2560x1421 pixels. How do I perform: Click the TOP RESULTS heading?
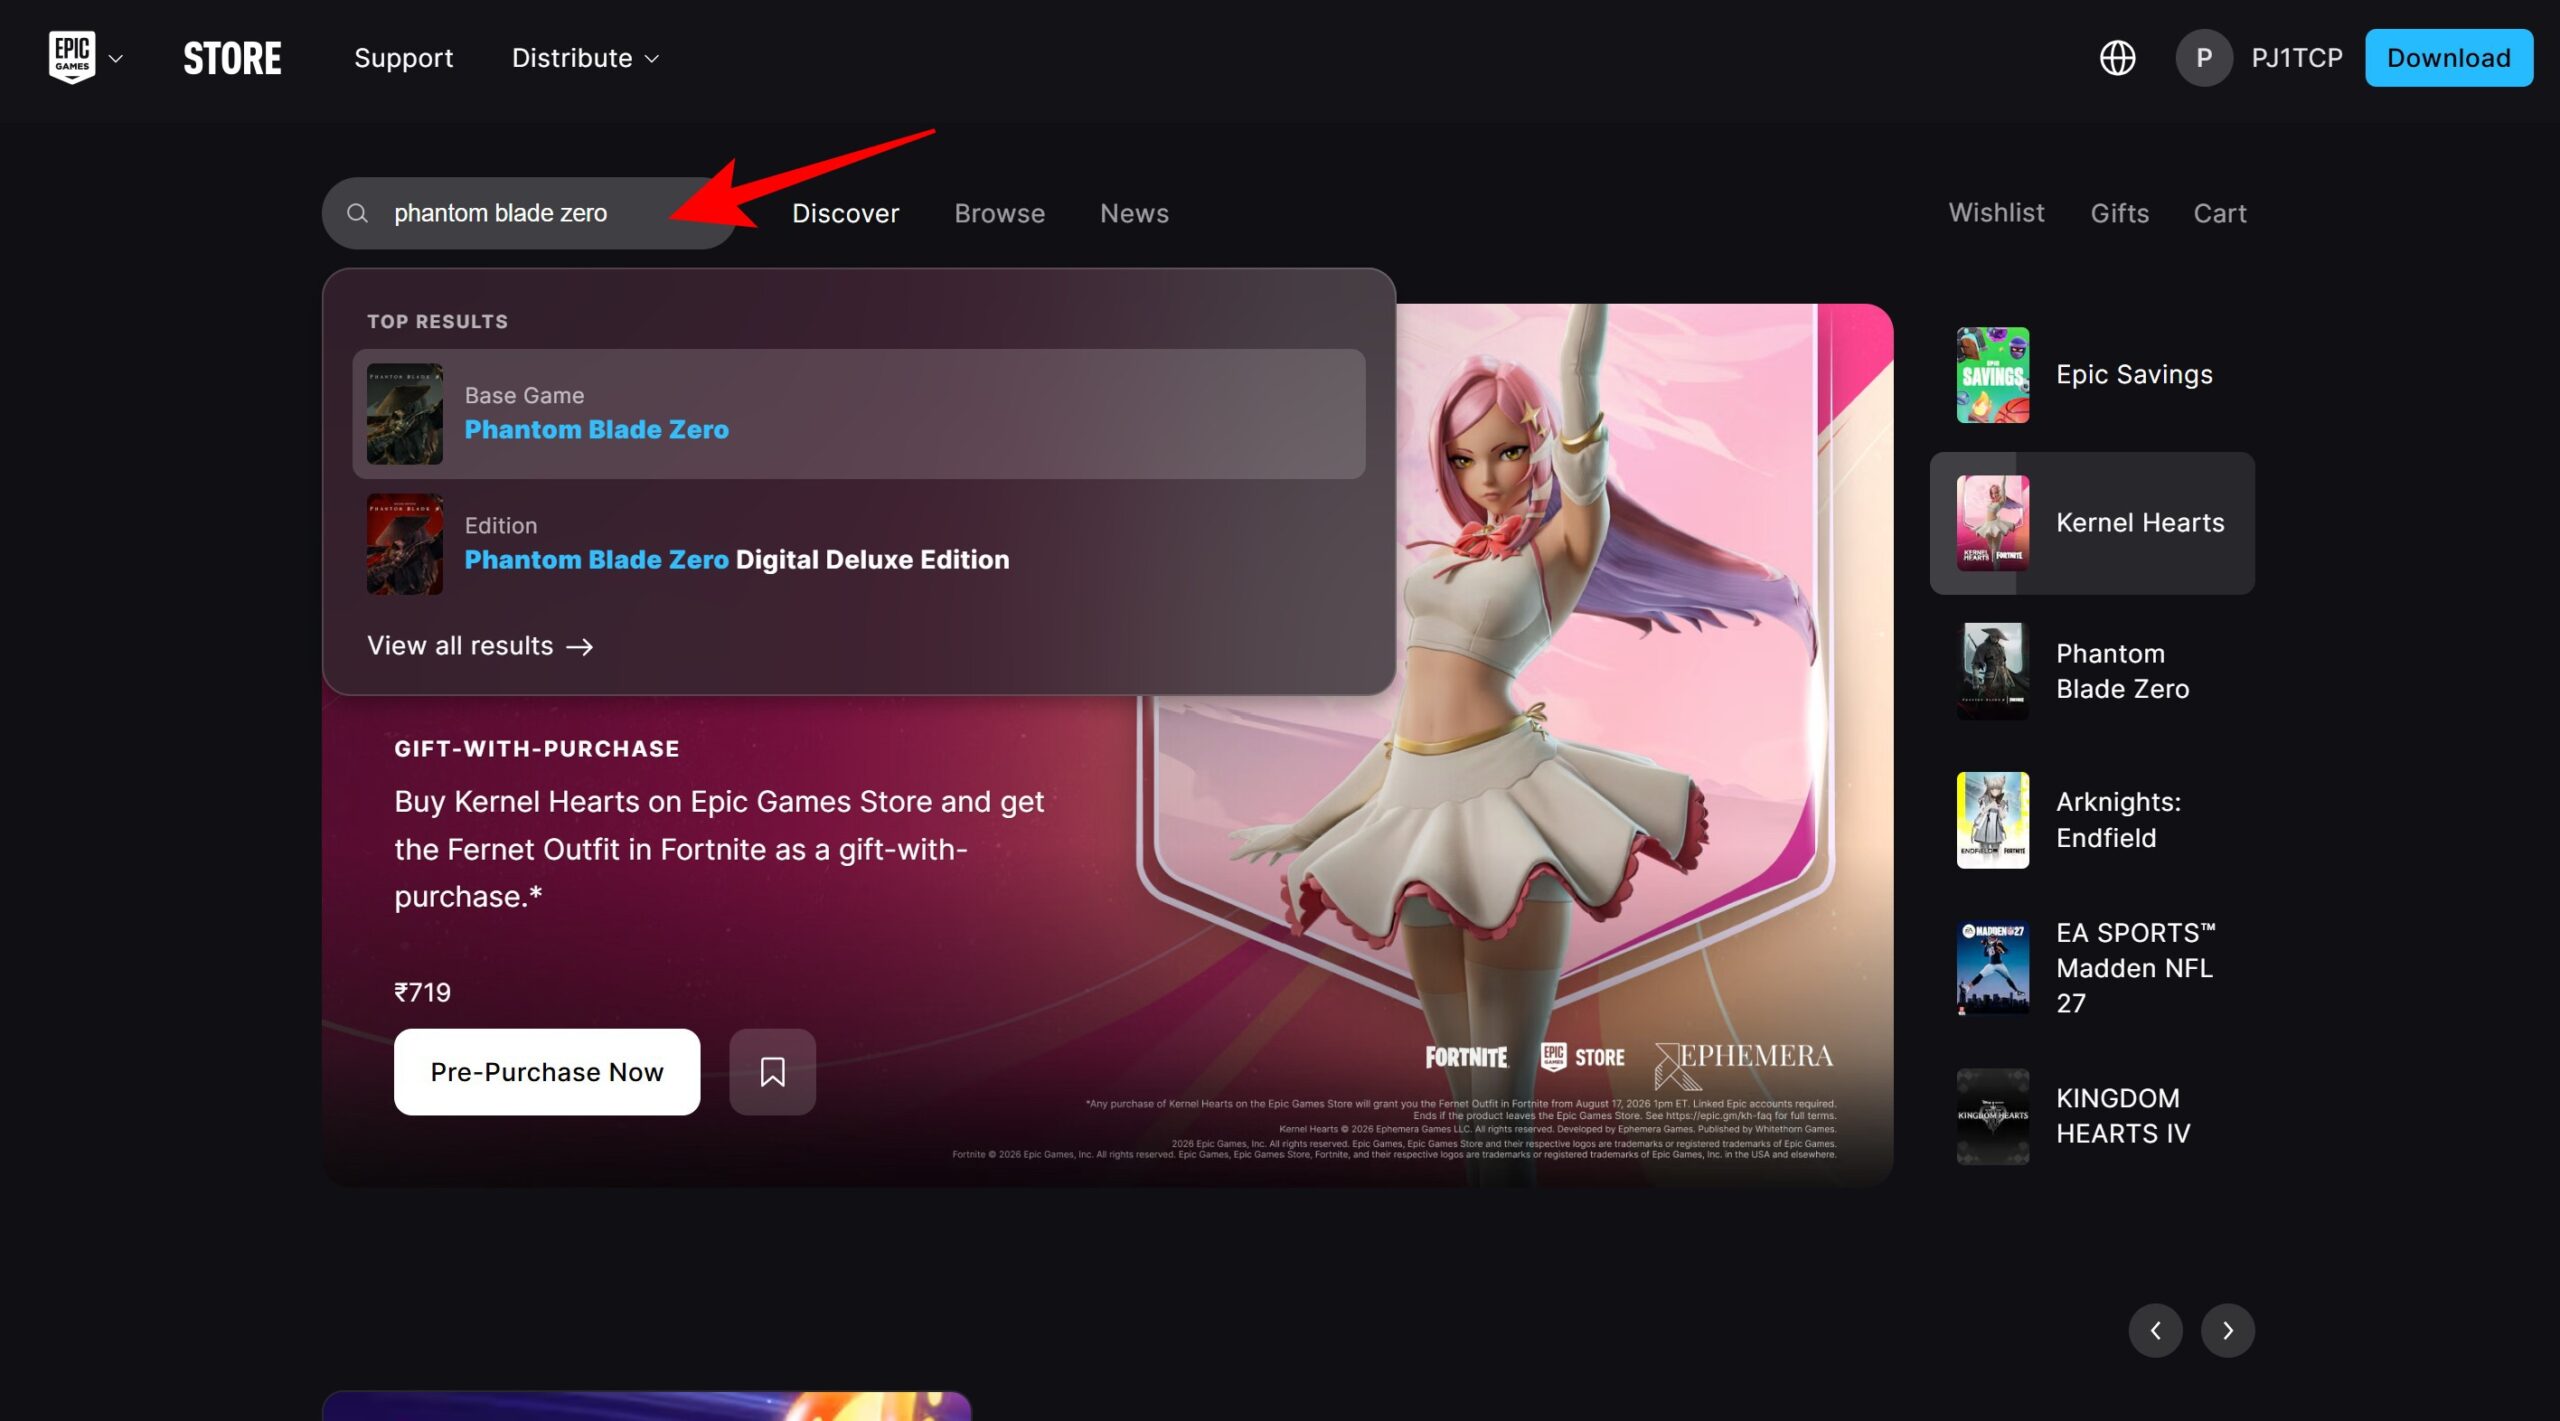tap(437, 322)
